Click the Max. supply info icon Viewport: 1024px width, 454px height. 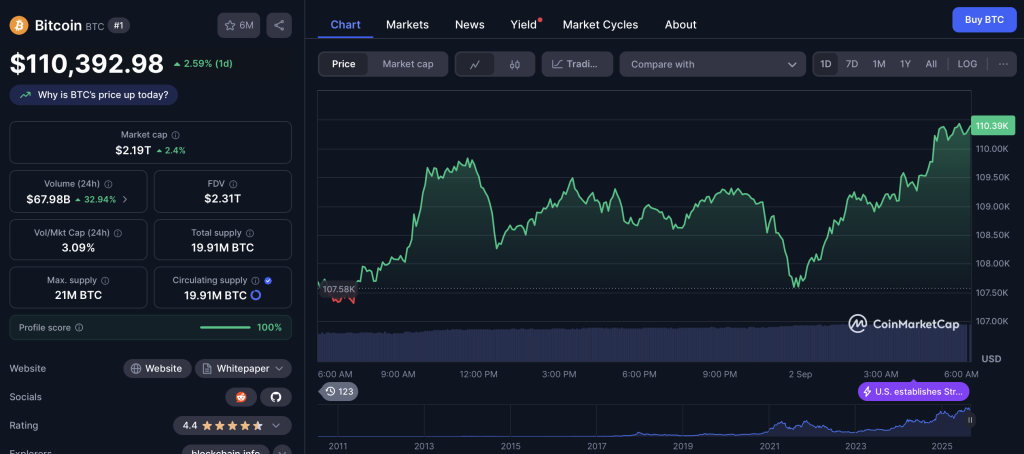(x=105, y=280)
